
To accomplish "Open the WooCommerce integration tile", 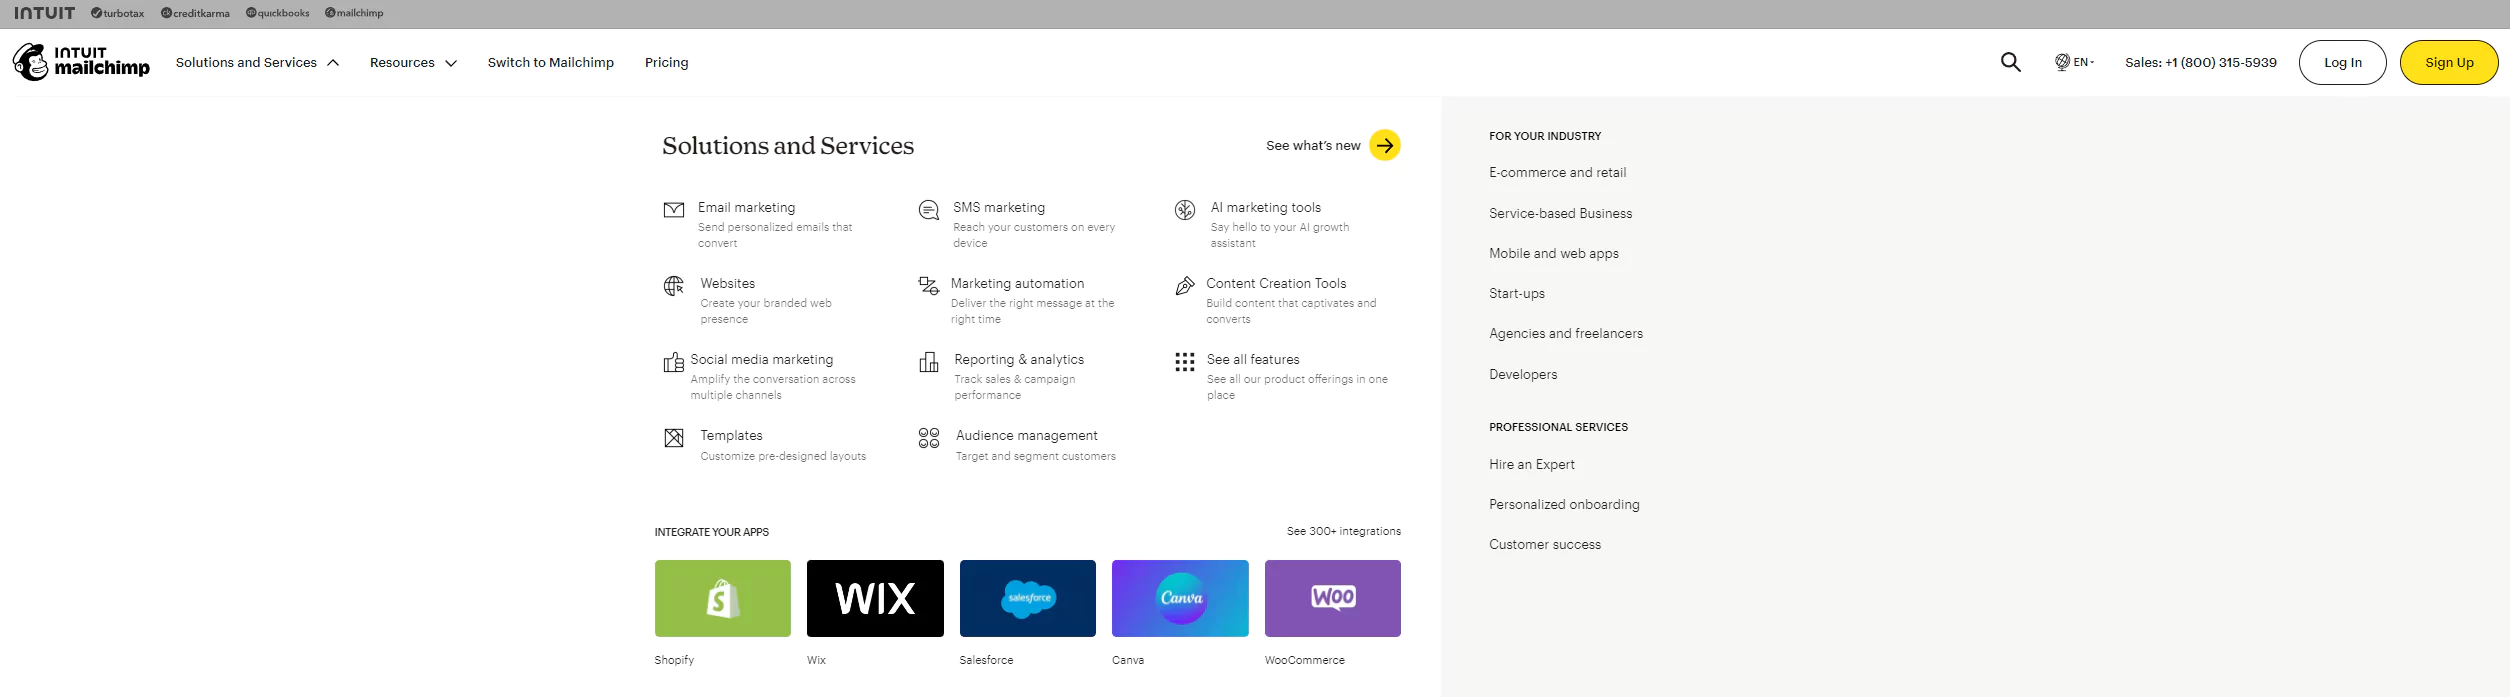I will pyautogui.click(x=1333, y=598).
